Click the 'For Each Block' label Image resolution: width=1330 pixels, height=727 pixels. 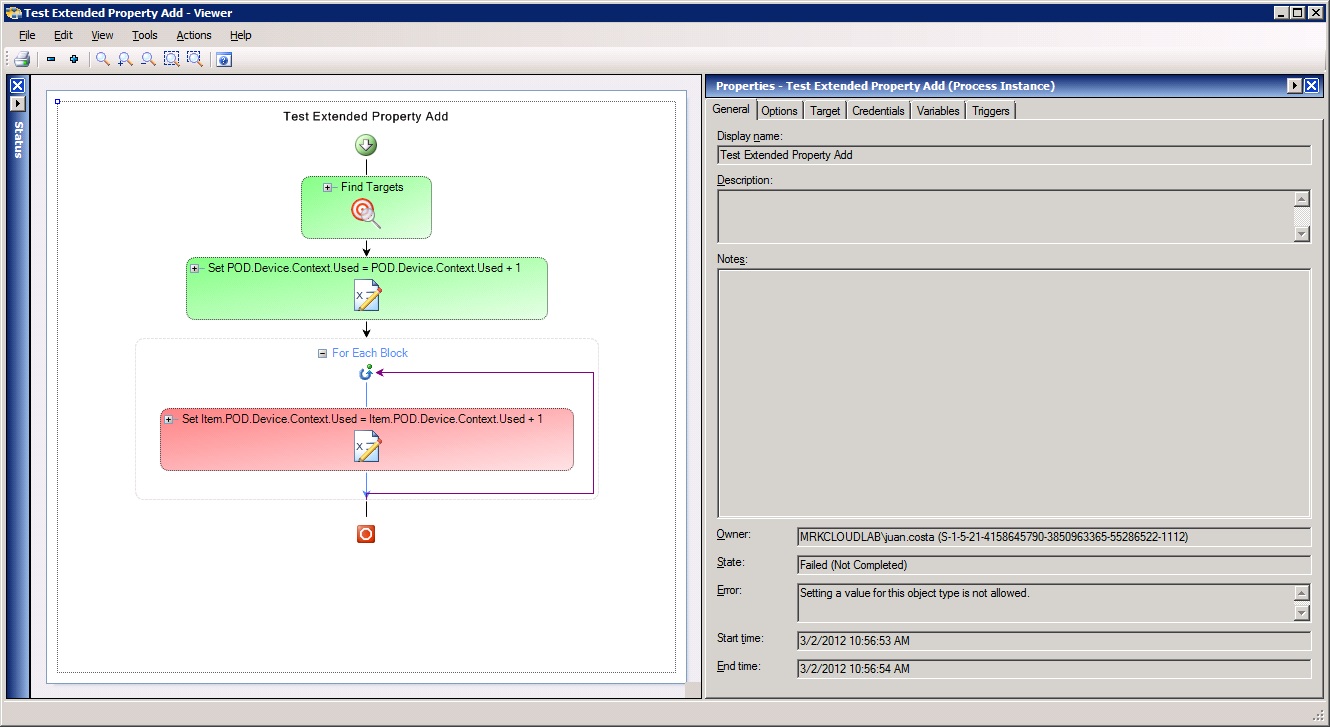(x=370, y=353)
